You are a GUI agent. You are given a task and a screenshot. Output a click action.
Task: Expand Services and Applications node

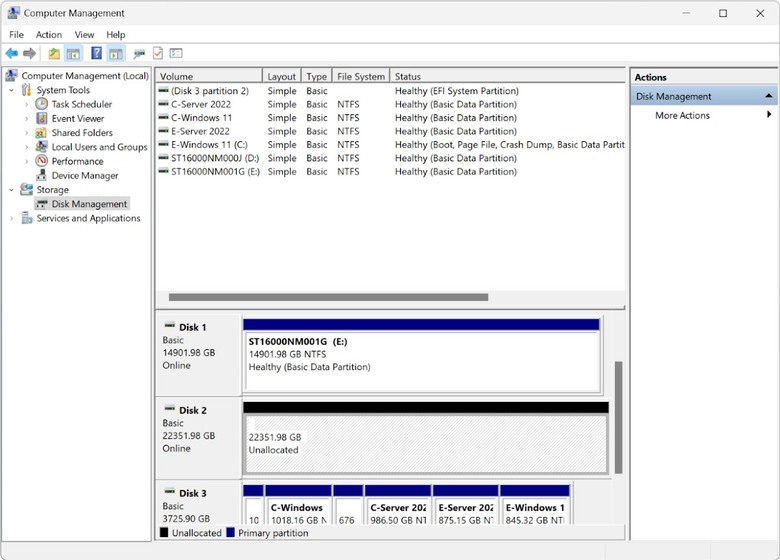coord(11,218)
